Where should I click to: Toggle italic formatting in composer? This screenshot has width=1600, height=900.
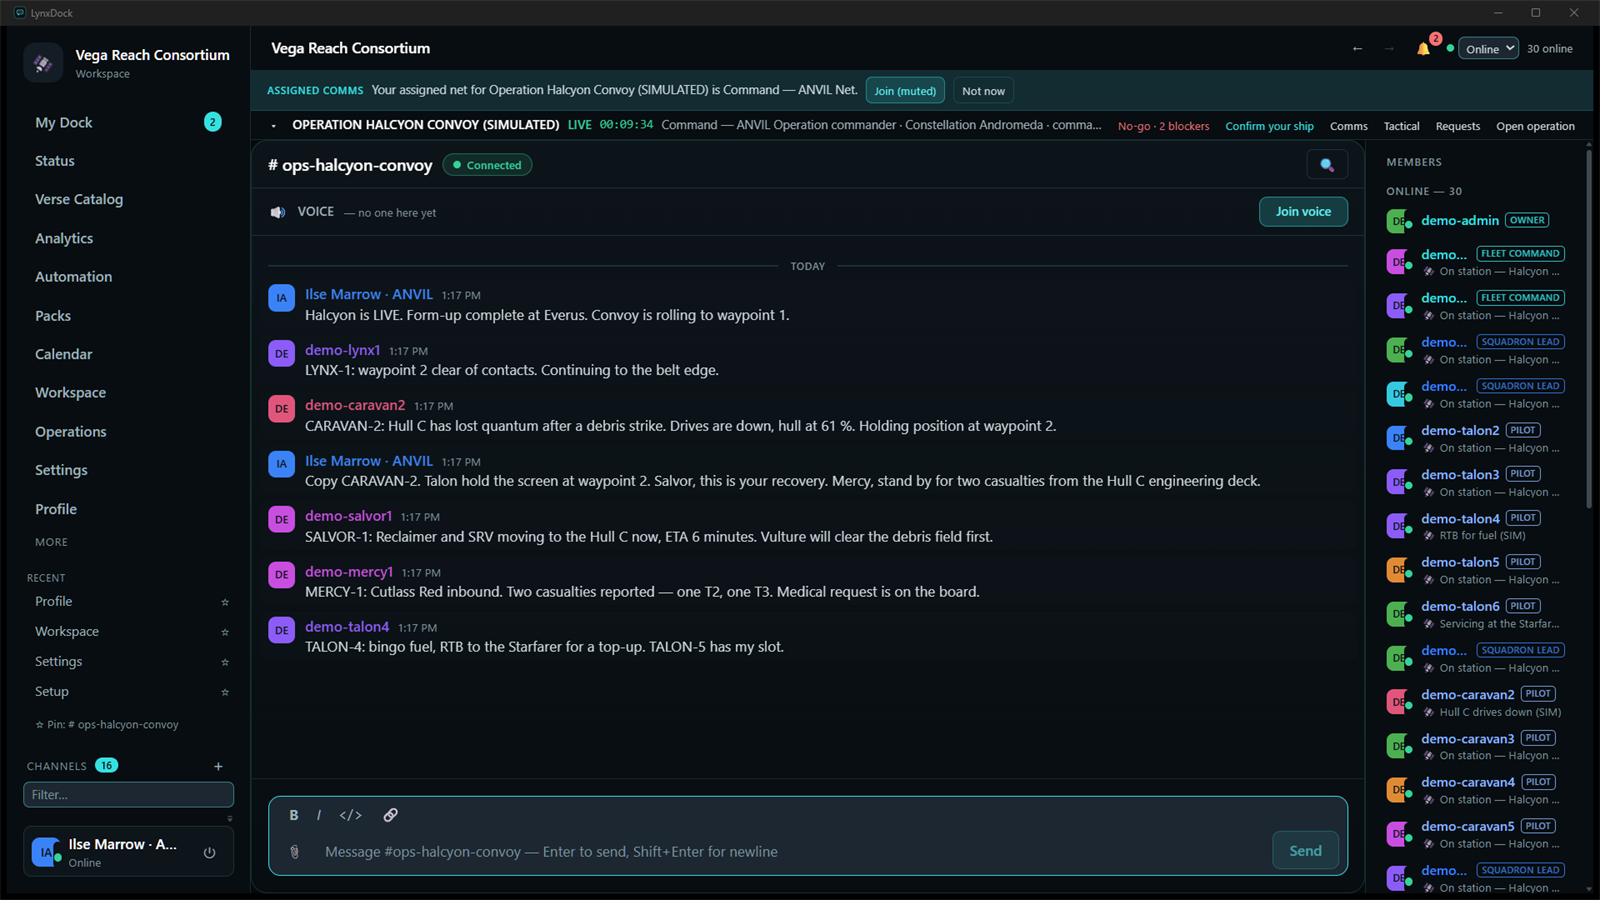point(319,815)
